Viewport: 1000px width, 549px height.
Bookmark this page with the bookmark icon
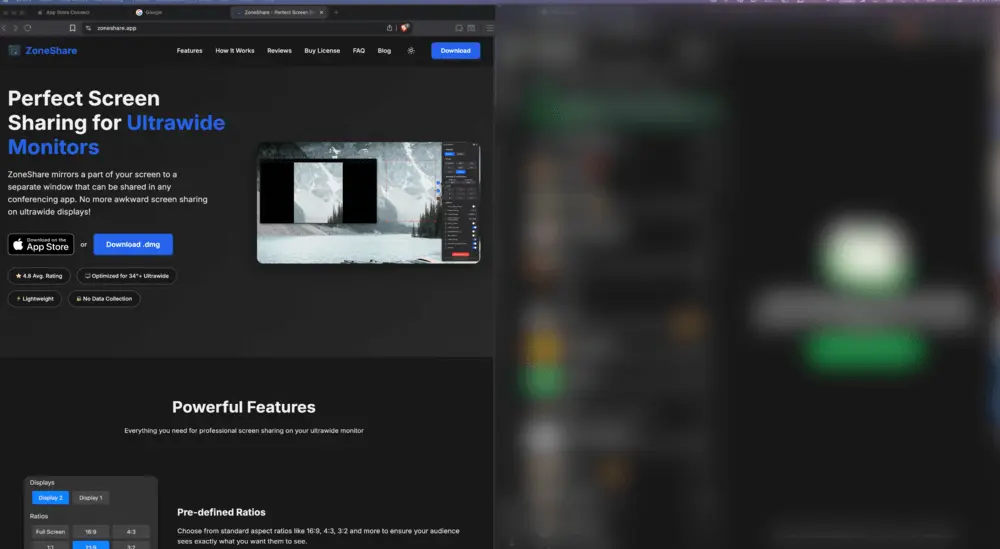[x=72, y=28]
